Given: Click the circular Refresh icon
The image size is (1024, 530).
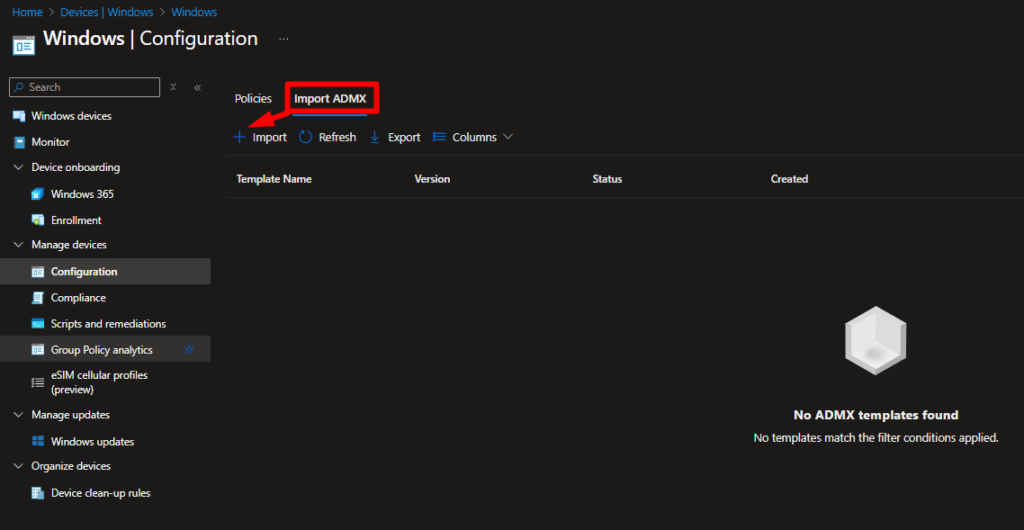Looking at the screenshot, I should pos(306,138).
